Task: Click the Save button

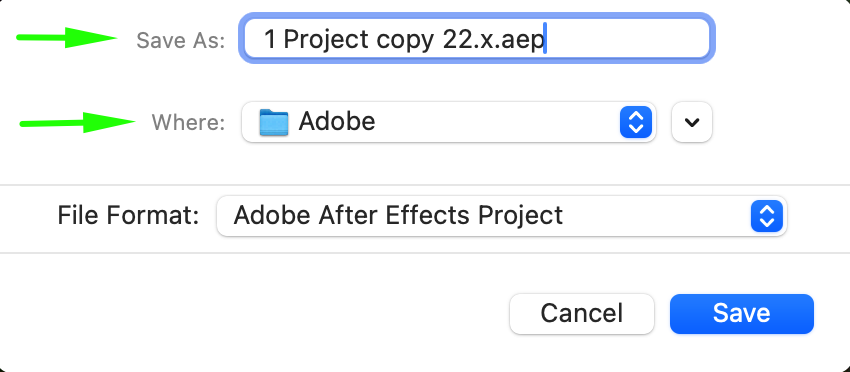Action: [742, 313]
